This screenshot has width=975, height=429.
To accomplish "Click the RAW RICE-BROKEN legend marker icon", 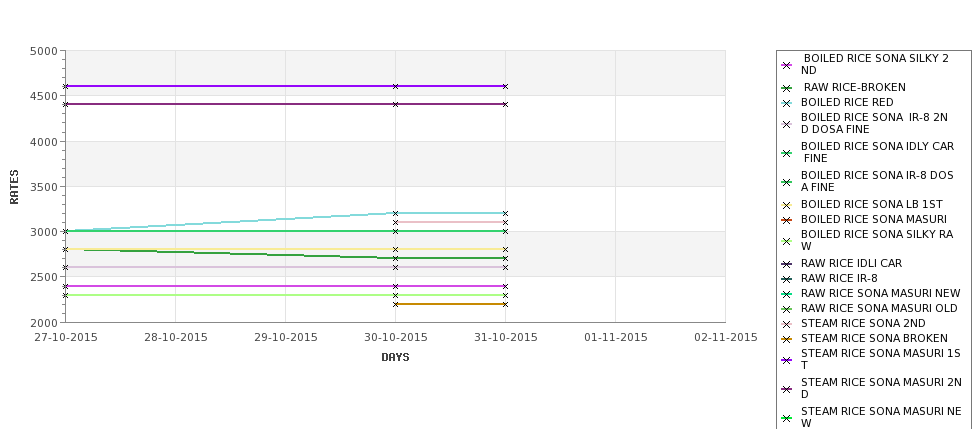I will point(787,88).
